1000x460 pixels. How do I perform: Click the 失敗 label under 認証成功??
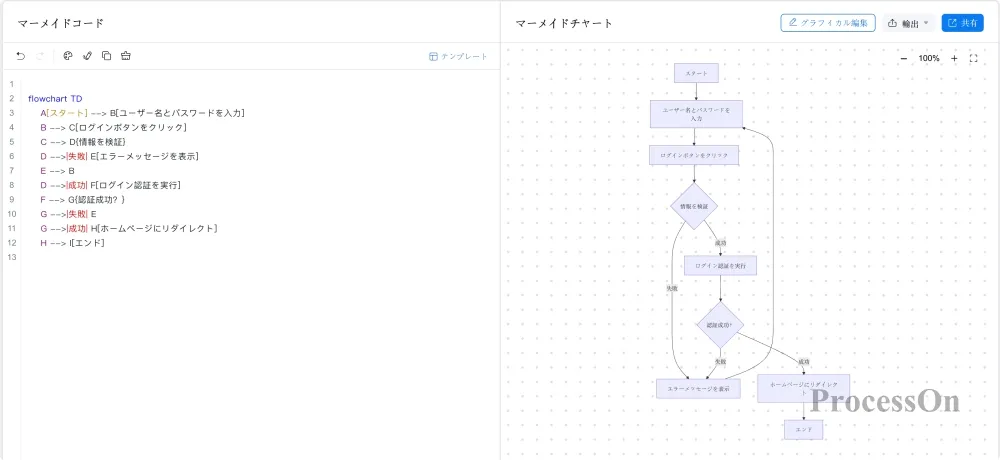point(720,361)
